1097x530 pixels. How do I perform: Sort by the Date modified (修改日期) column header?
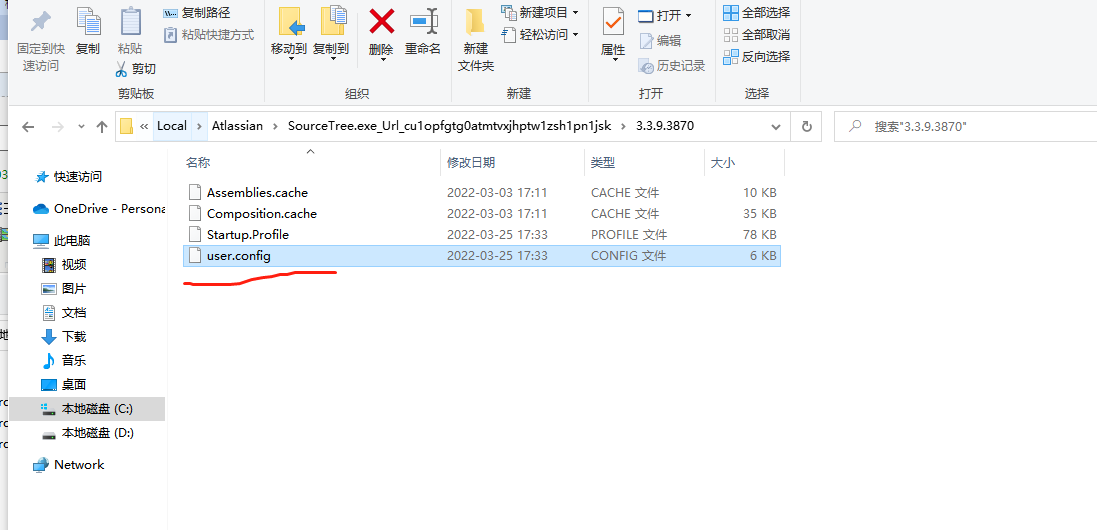pos(471,162)
